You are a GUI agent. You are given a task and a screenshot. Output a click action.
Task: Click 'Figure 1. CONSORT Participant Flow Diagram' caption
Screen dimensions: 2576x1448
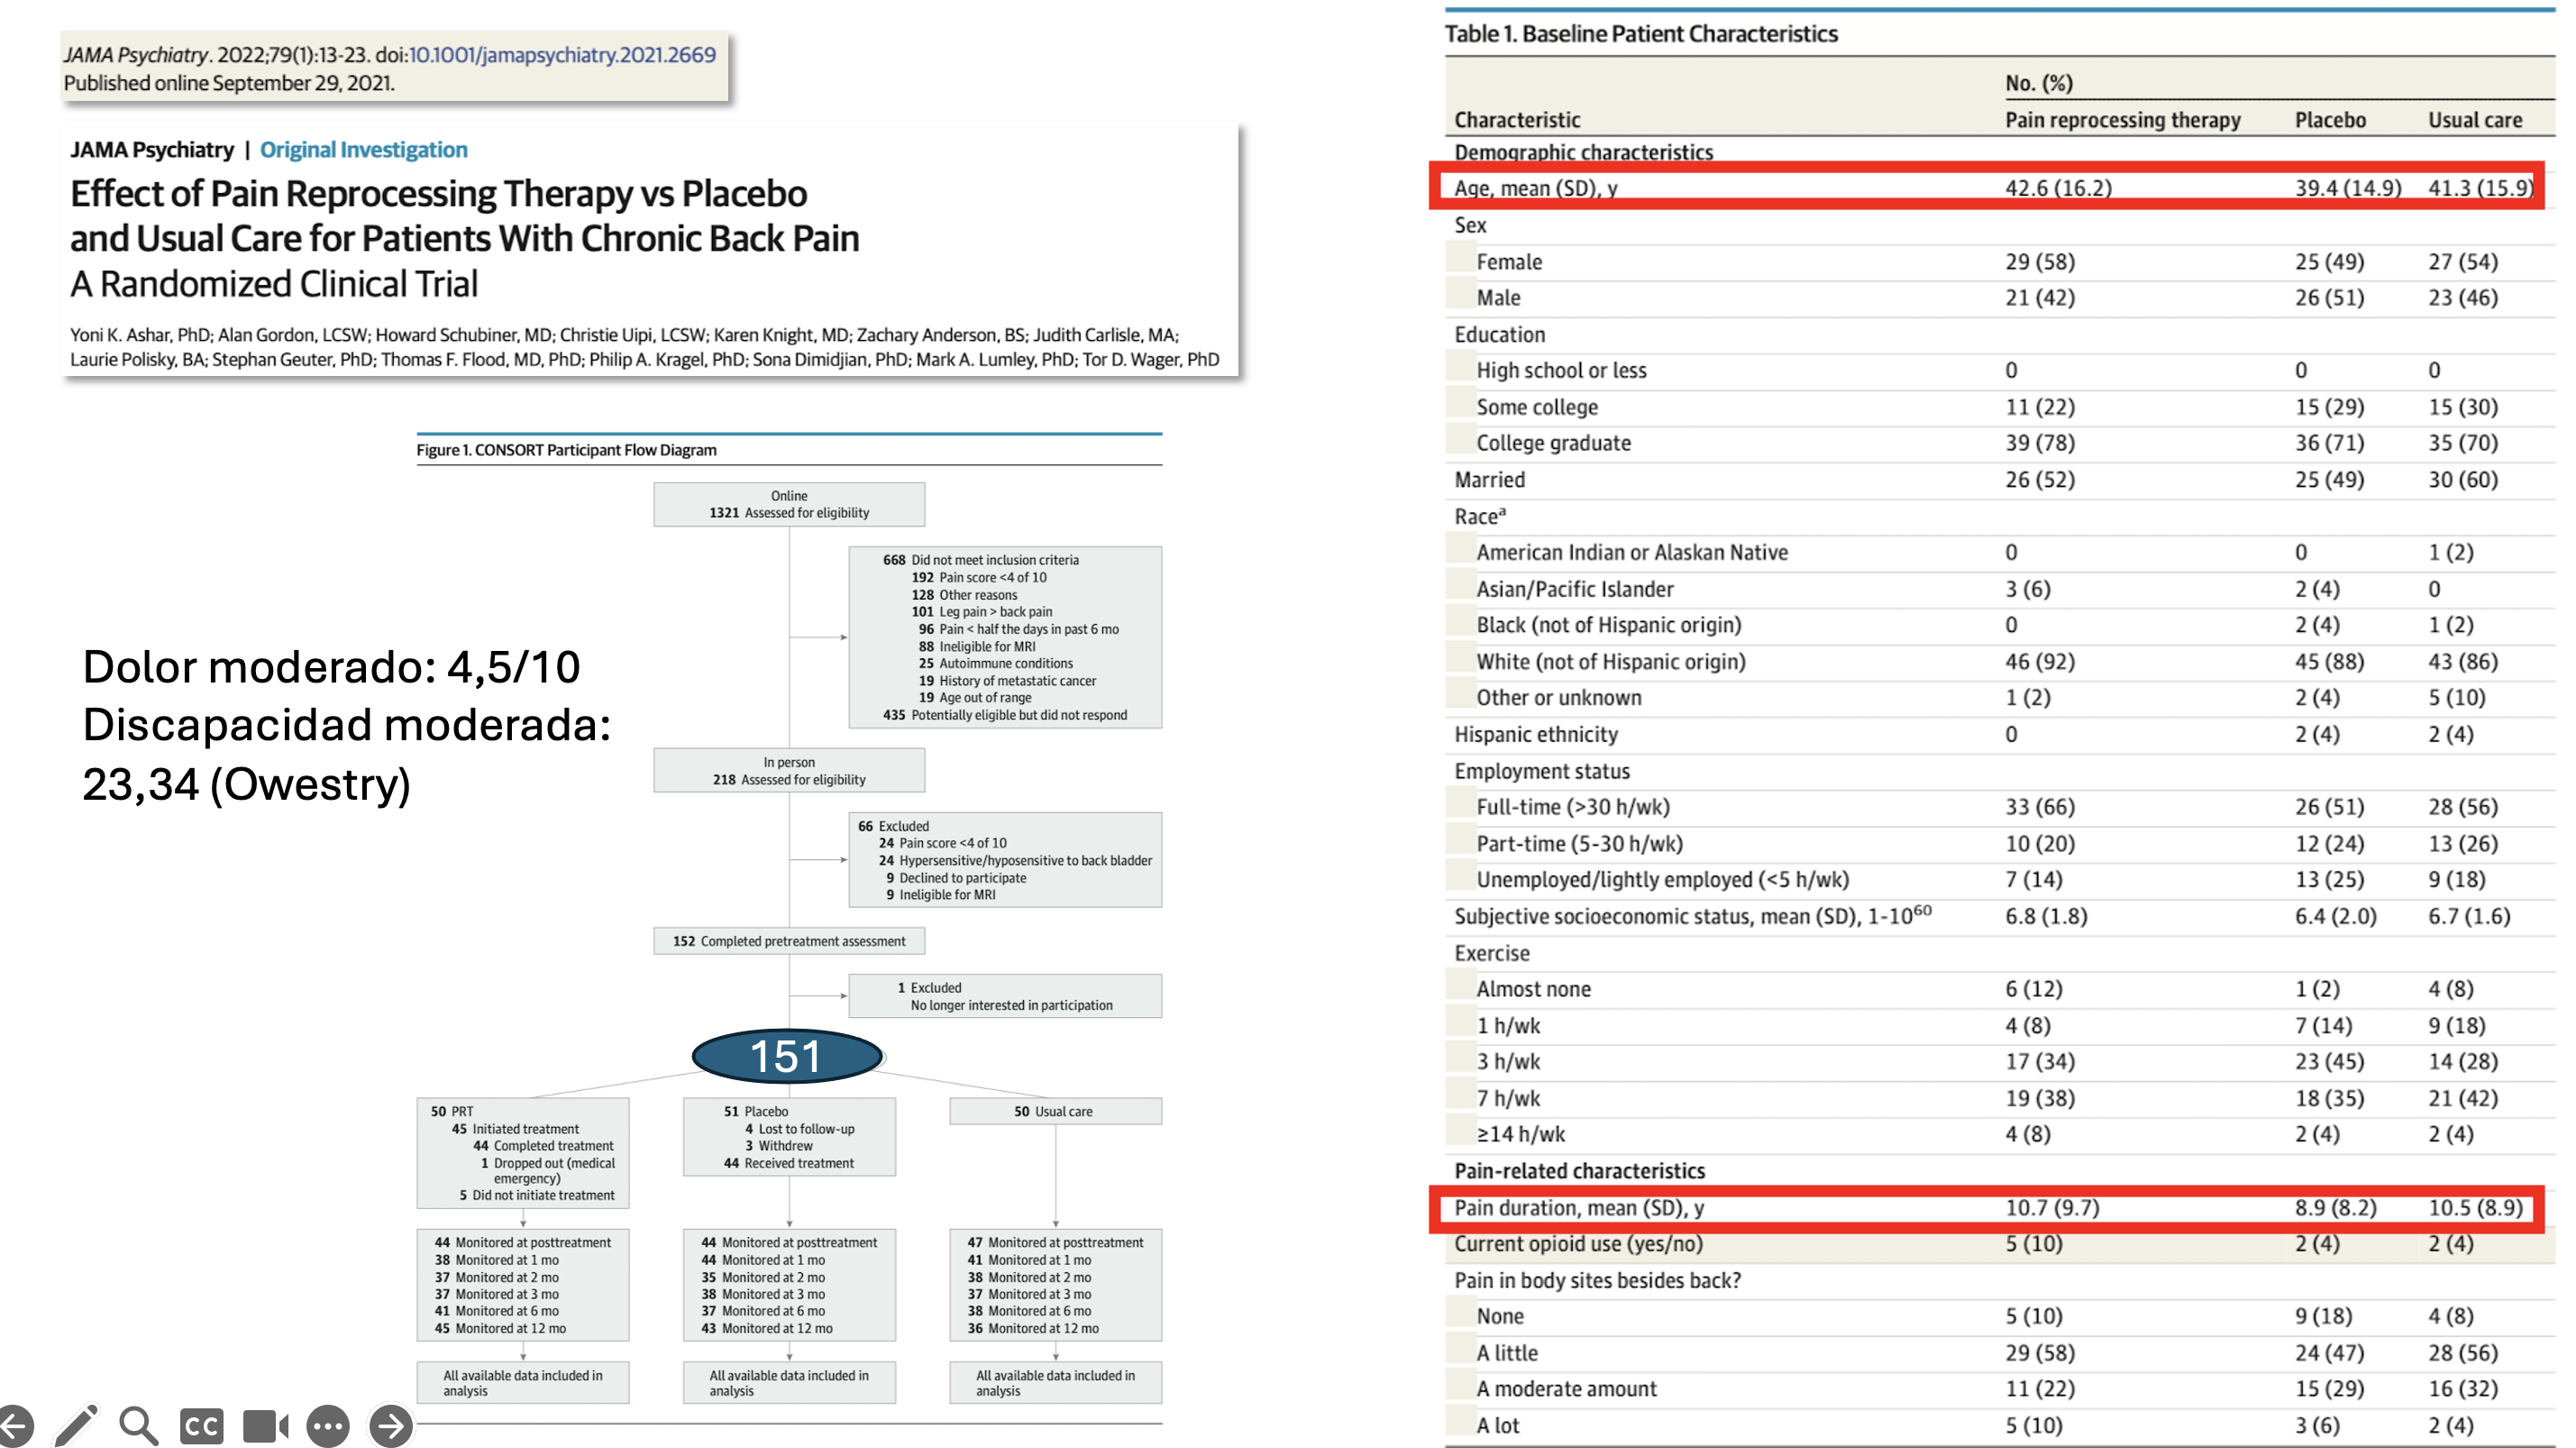coord(566,450)
